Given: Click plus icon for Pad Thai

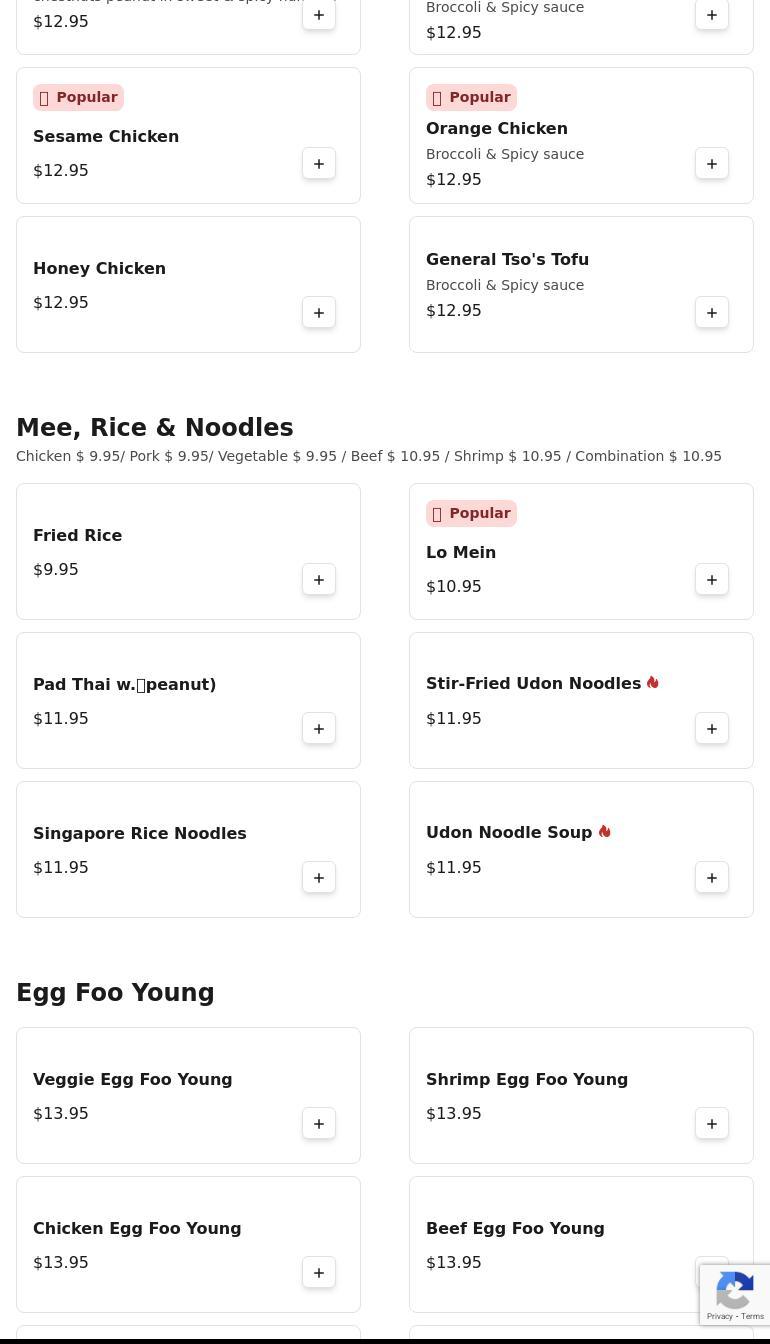Looking at the screenshot, I should pos(319,729).
